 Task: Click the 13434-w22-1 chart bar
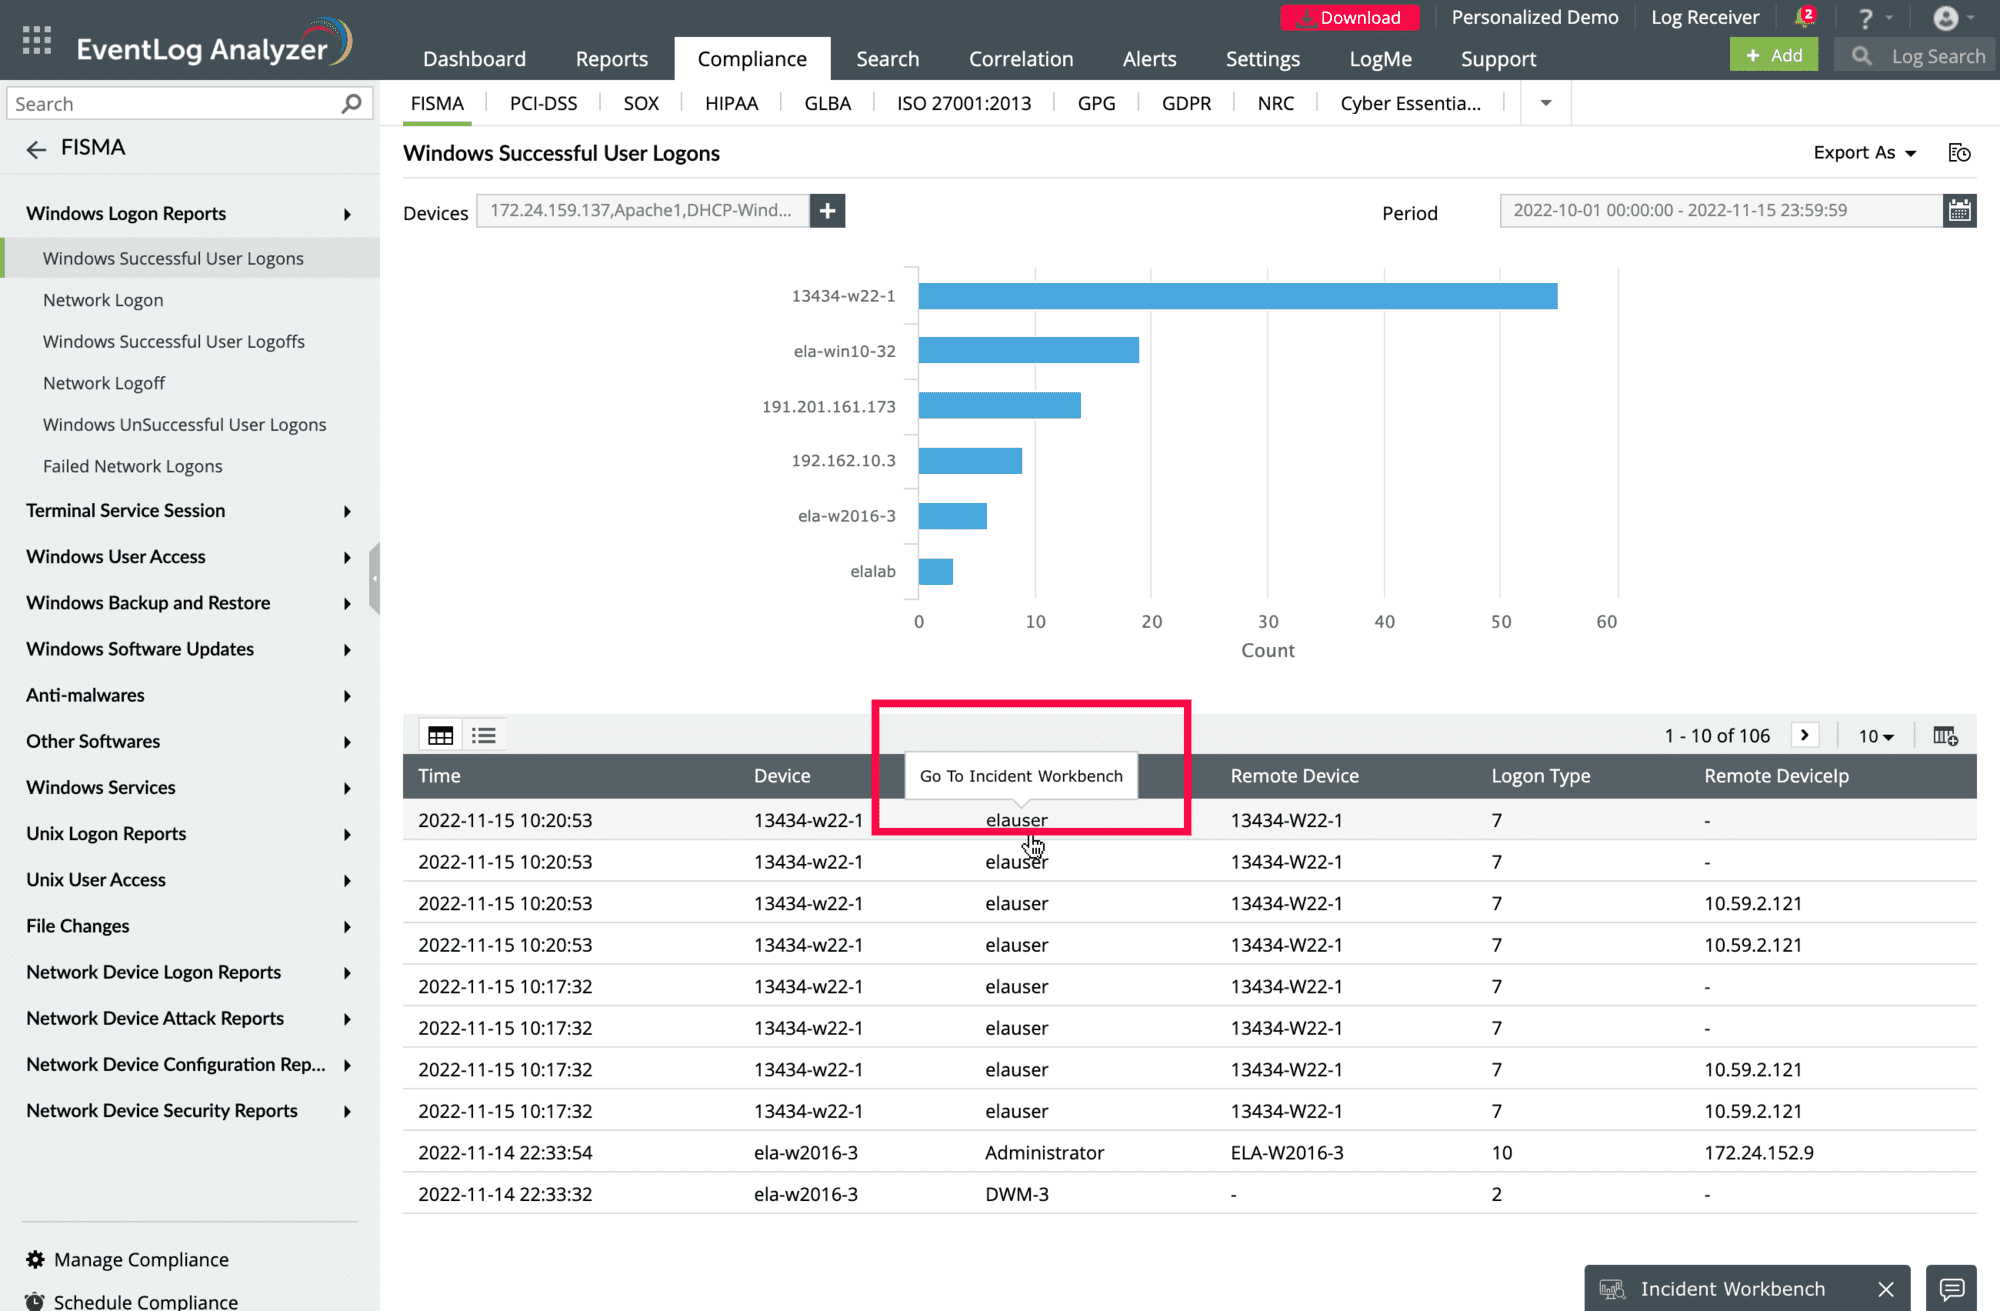click(1237, 296)
